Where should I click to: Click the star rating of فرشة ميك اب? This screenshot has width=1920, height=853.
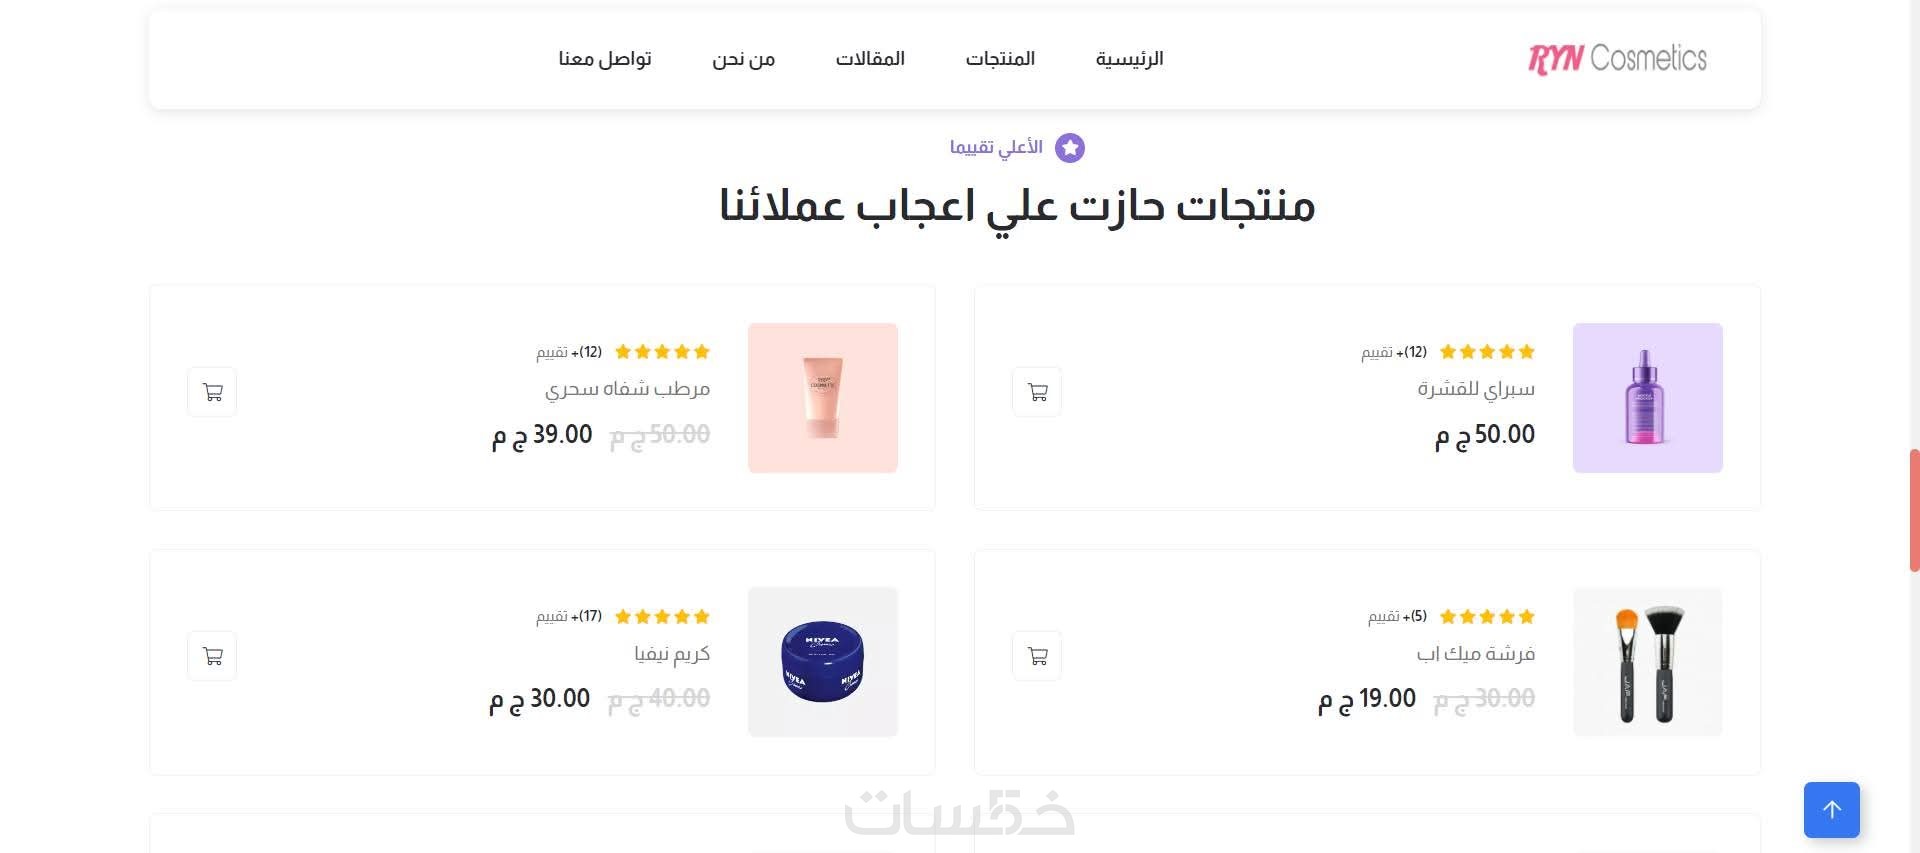pos(1487,617)
